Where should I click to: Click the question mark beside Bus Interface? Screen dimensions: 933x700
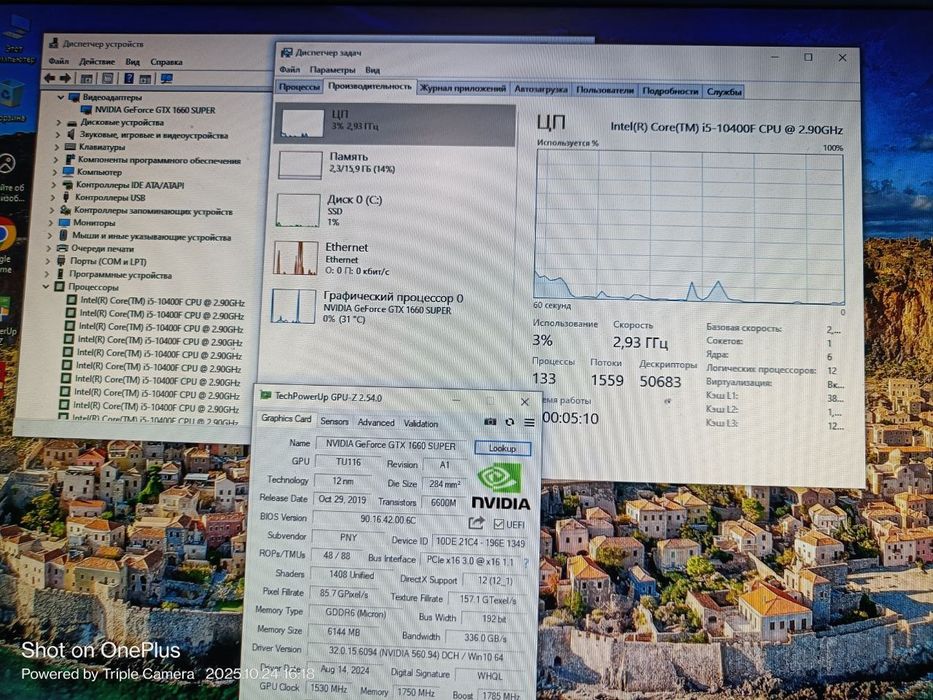click(x=525, y=563)
